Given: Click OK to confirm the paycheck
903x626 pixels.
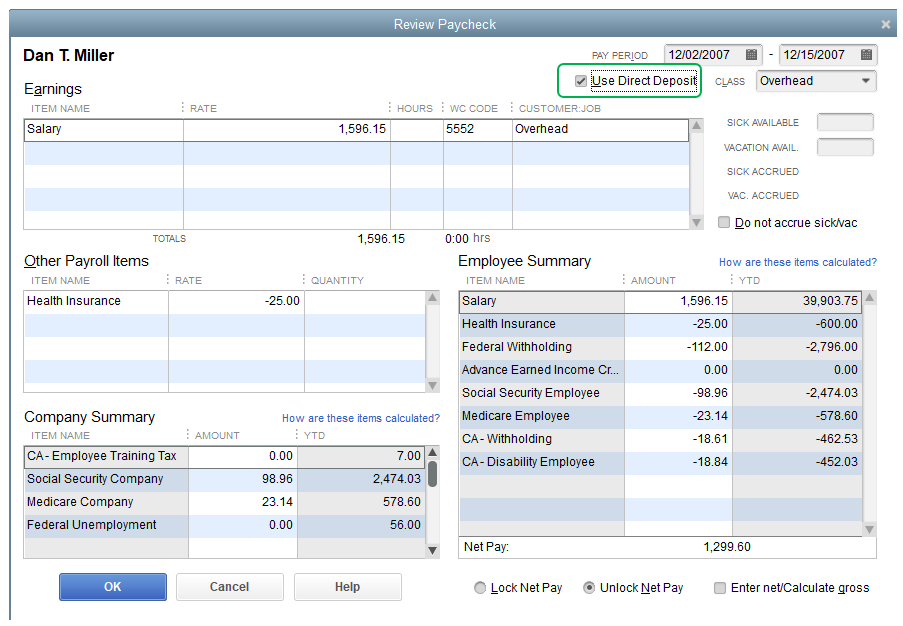Looking at the screenshot, I should tap(112, 587).
